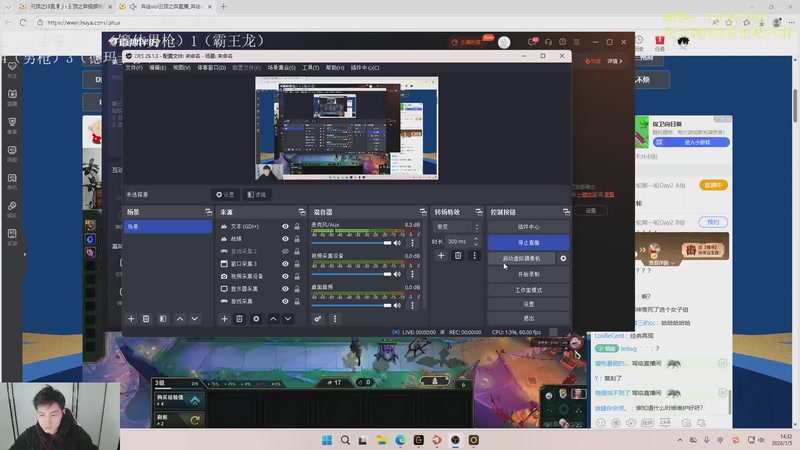Add a transition with the plus icon

(x=441, y=256)
